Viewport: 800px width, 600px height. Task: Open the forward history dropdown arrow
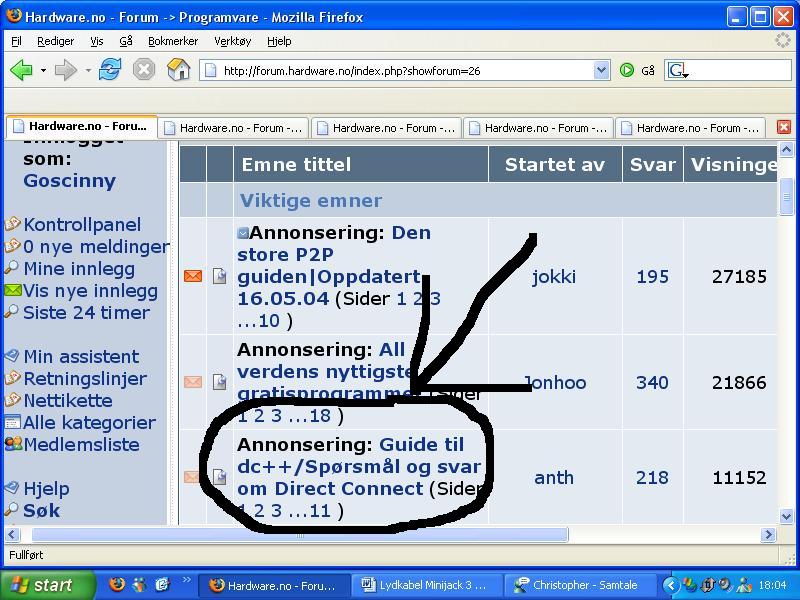pyautogui.click(x=88, y=70)
